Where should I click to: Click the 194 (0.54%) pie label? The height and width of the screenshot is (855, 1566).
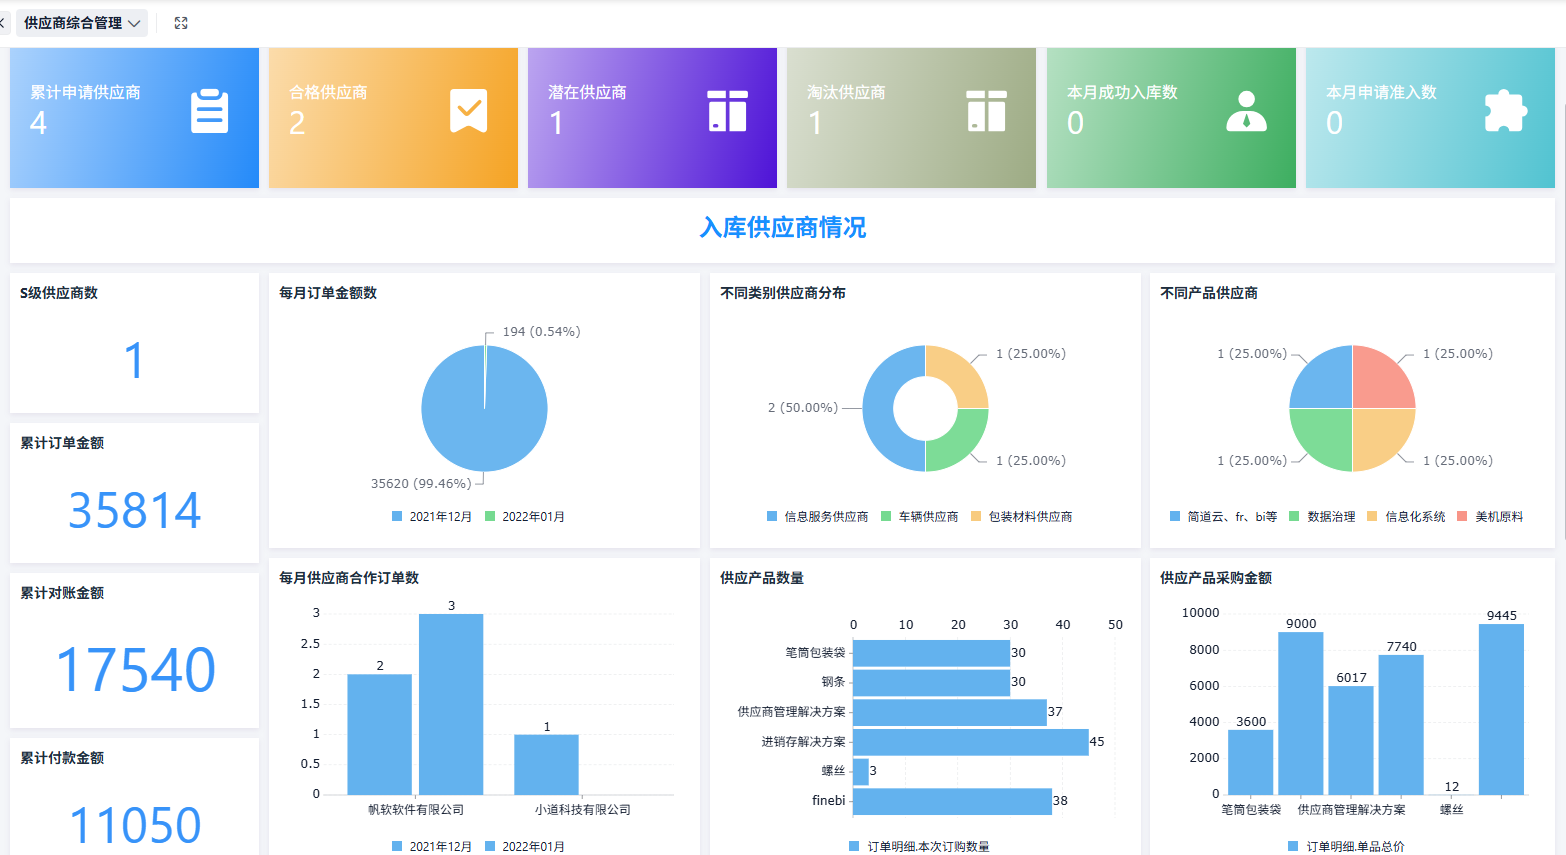[x=541, y=332]
